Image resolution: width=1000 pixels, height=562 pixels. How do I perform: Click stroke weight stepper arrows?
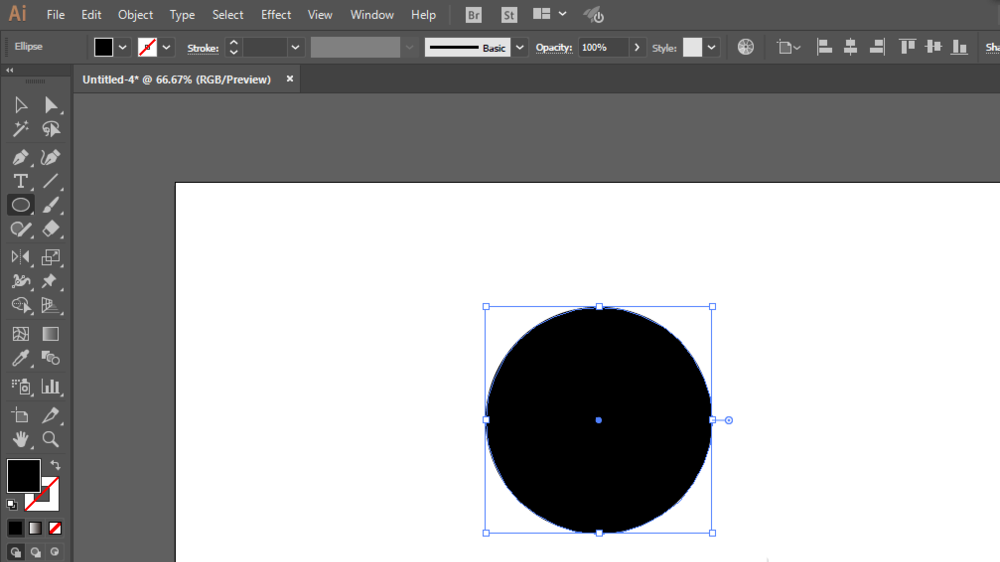[233, 47]
